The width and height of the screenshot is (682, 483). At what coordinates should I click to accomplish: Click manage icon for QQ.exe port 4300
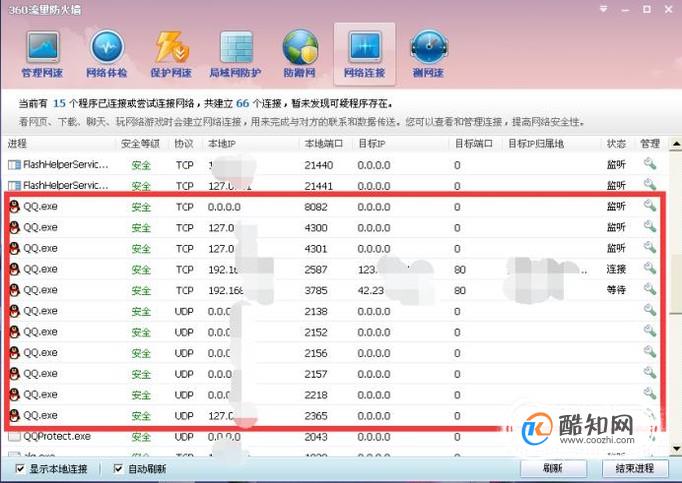(650, 226)
